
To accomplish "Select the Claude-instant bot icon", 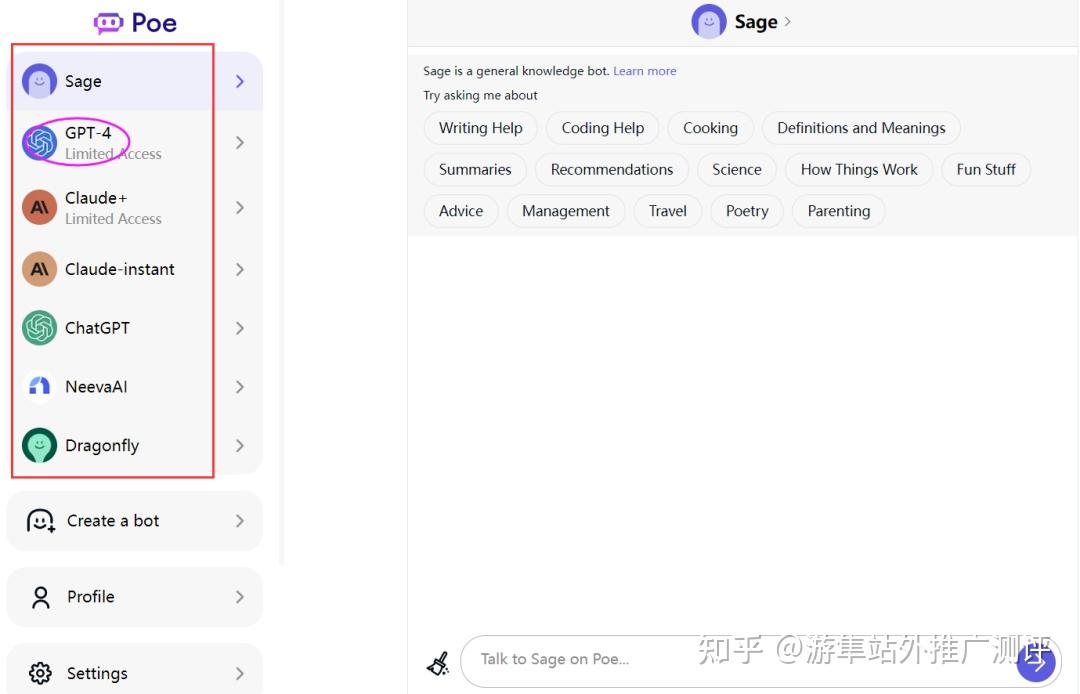I will click(x=37, y=268).
